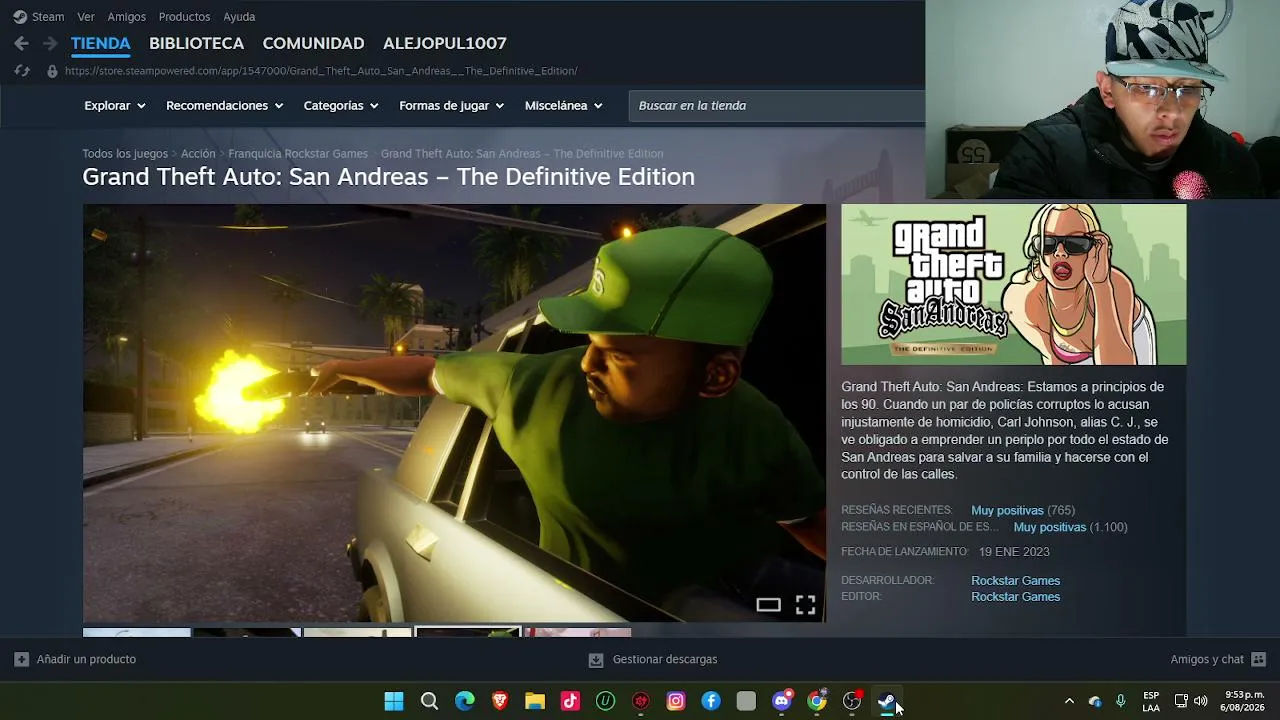Go back with the left arrow
Image resolution: width=1280 pixels, height=720 pixels.
point(21,44)
